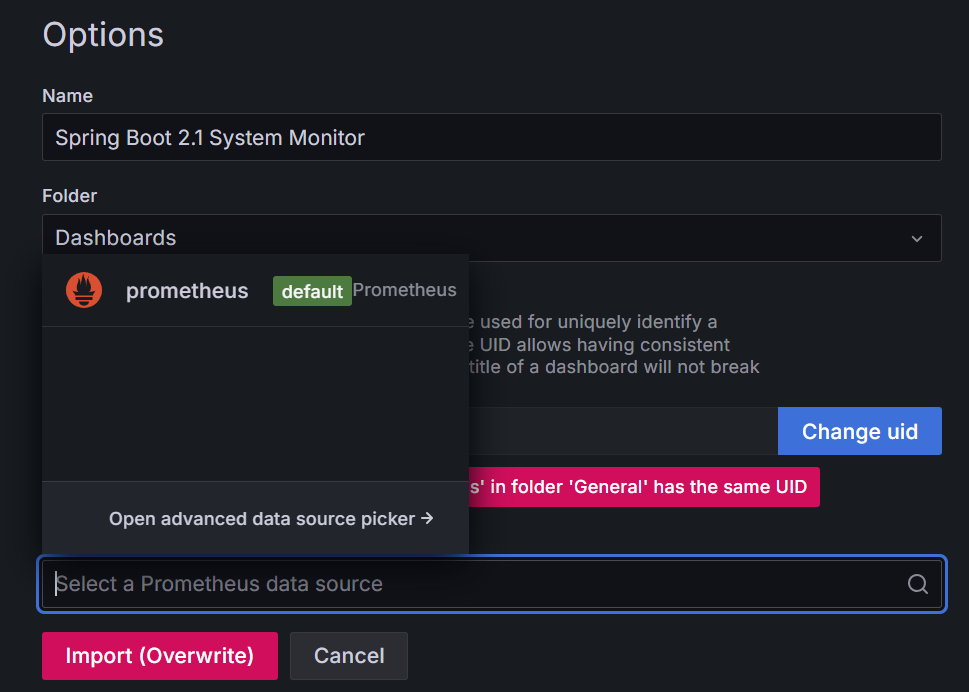The height and width of the screenshot is (692, 969).
Task: Click the Prometheus flame logo icon
Action: [x=84, y=290]
